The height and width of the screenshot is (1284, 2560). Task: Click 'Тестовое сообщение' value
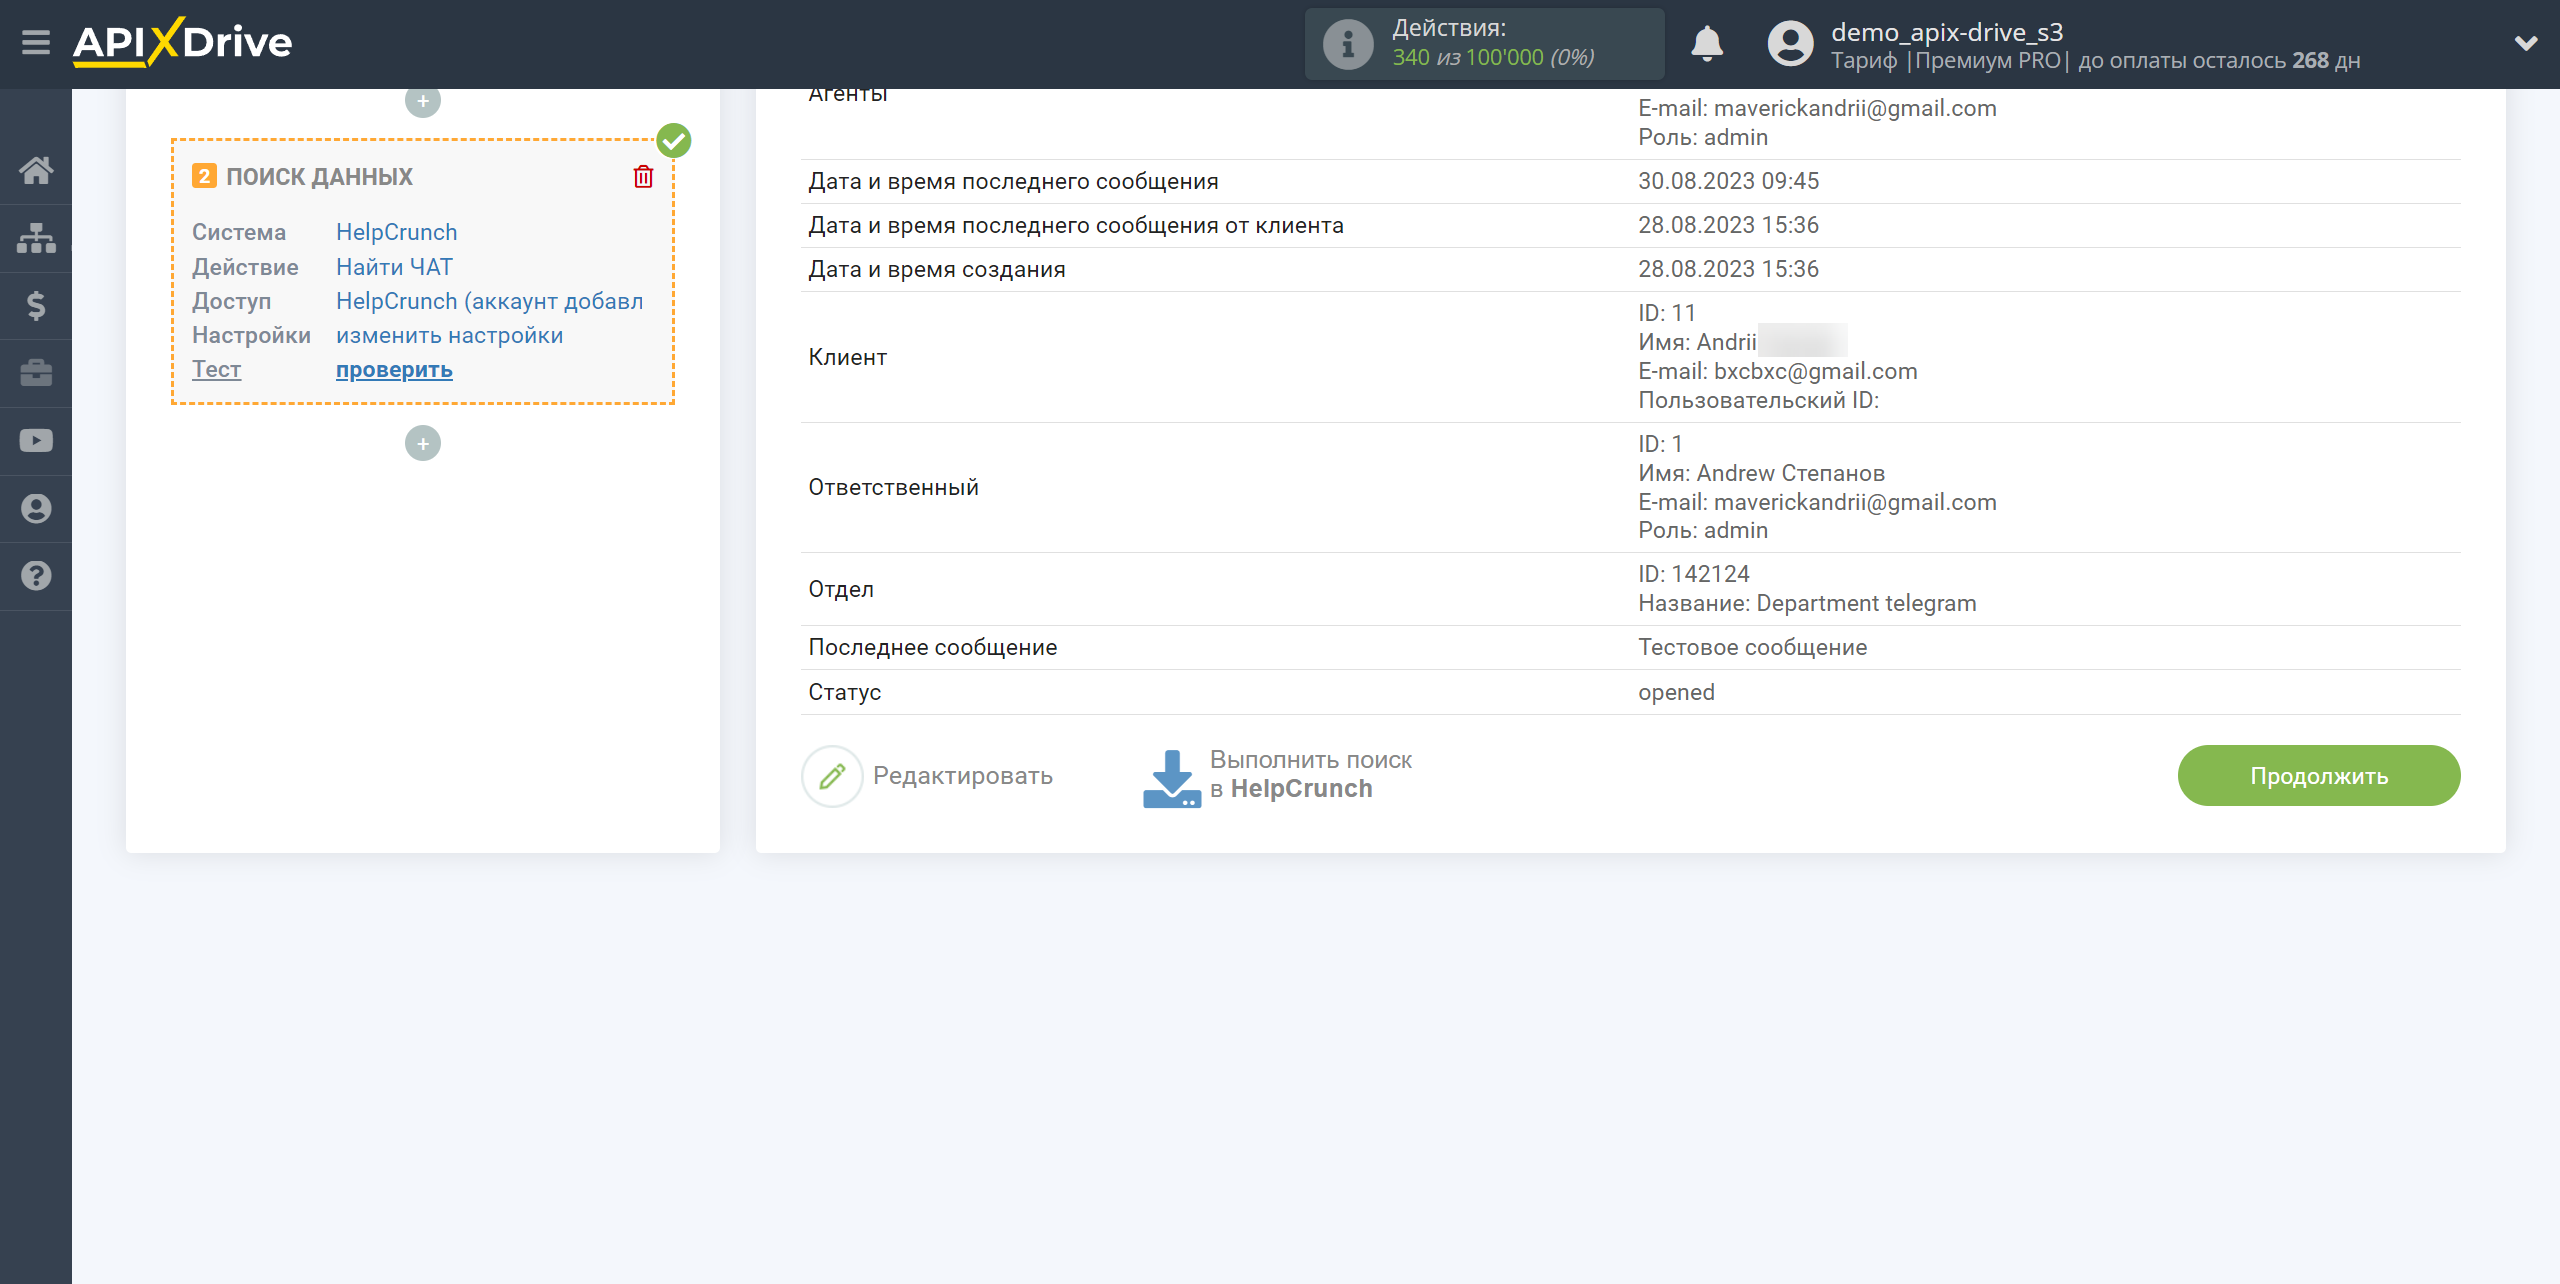[x=1752, y=647]
